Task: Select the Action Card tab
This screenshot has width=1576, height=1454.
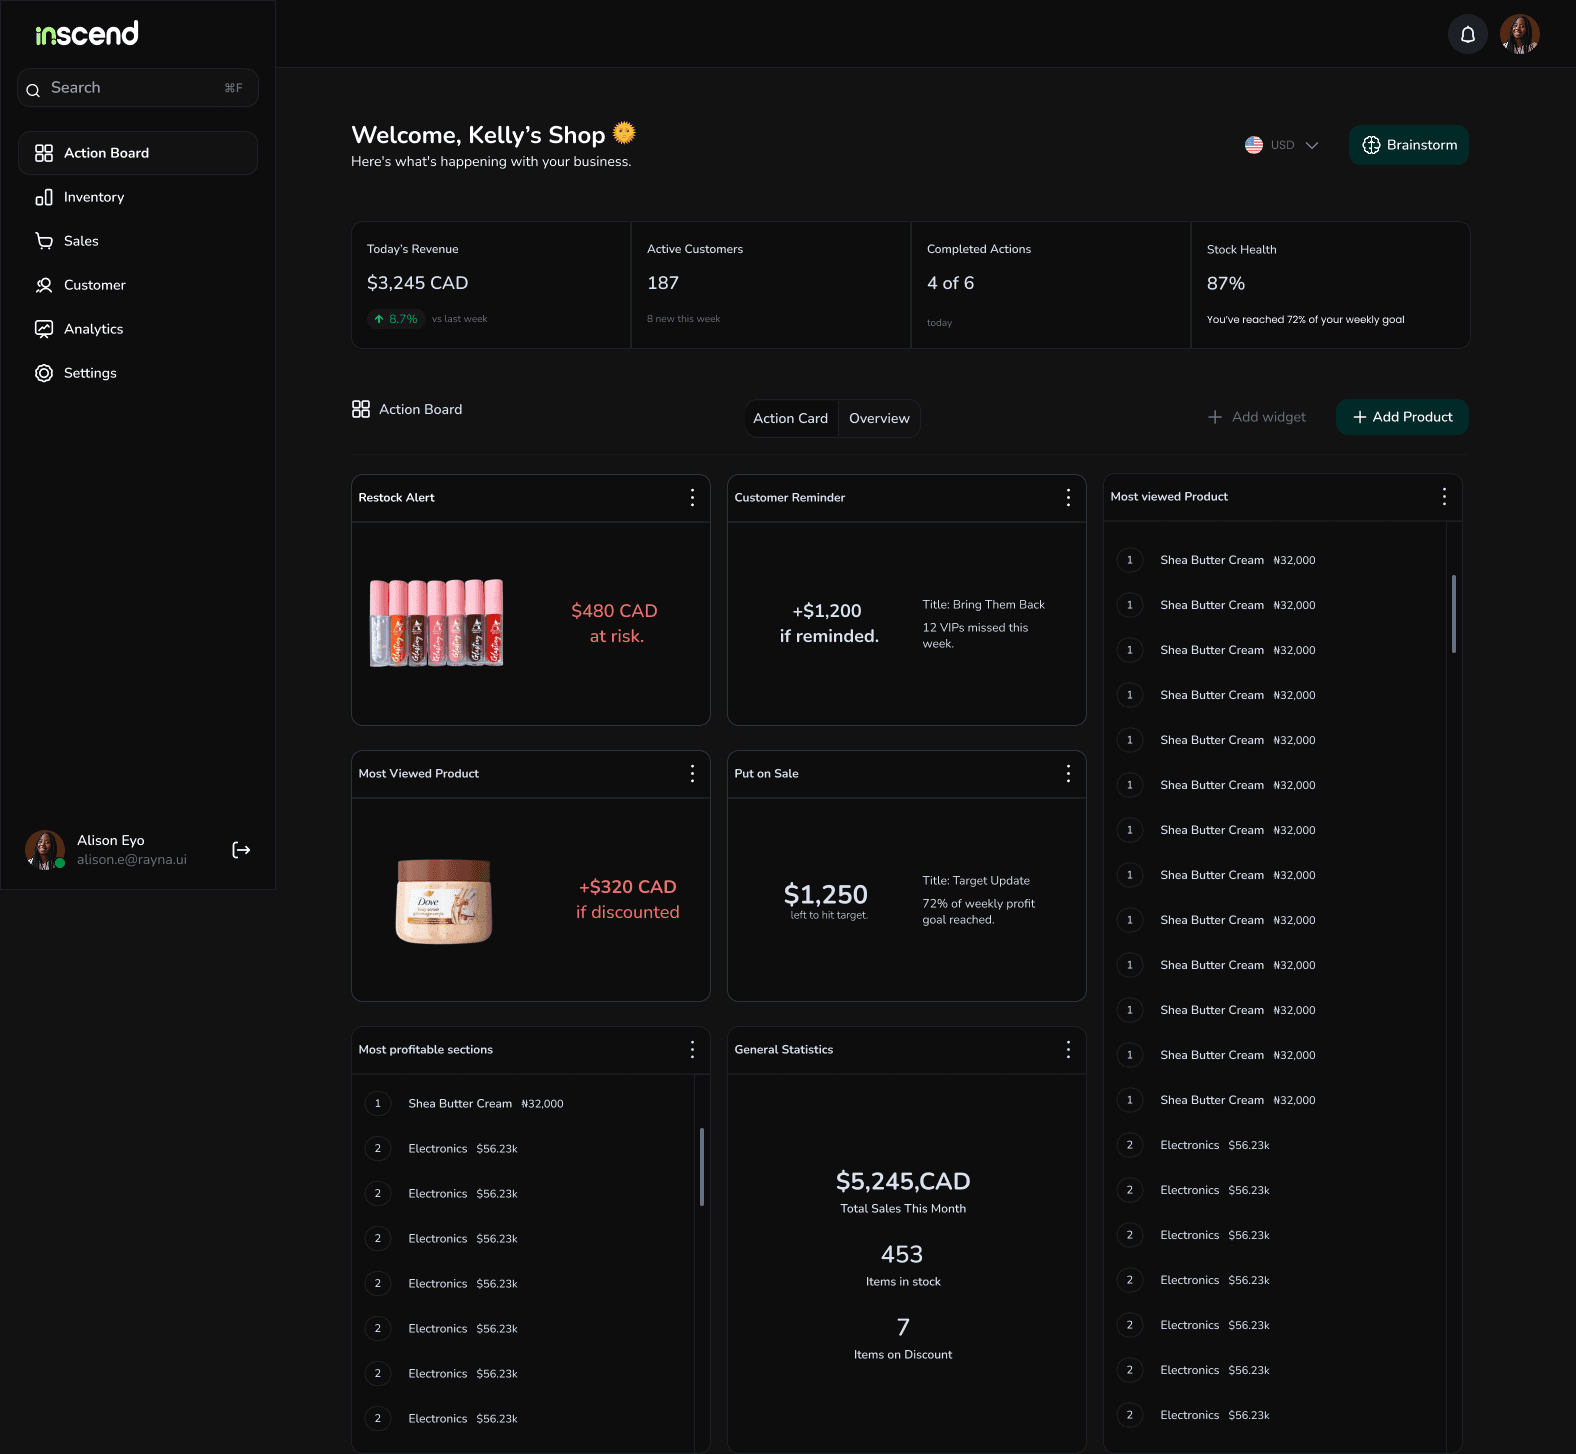Action: [x=790, y=418]
